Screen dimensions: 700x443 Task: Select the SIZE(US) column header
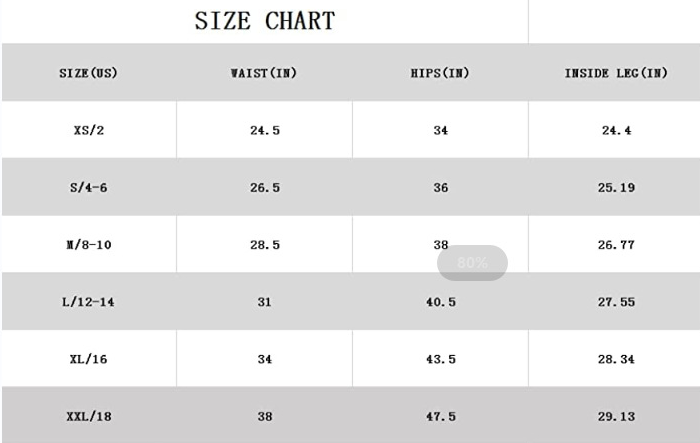coord(88,73)
